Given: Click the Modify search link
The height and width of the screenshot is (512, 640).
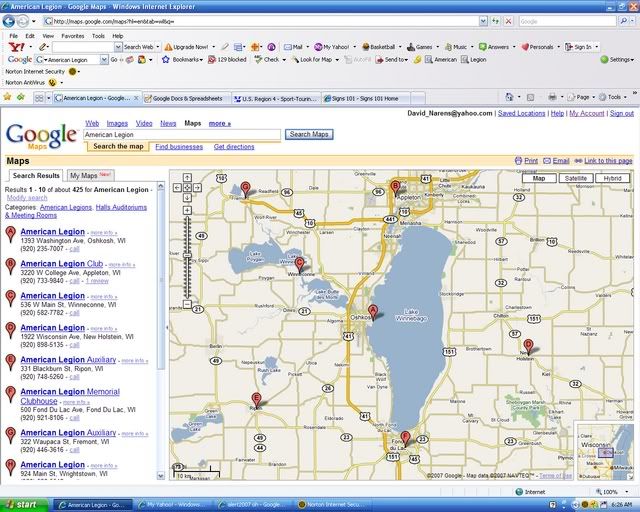Looking at the screenshot, I should point(27,198).
